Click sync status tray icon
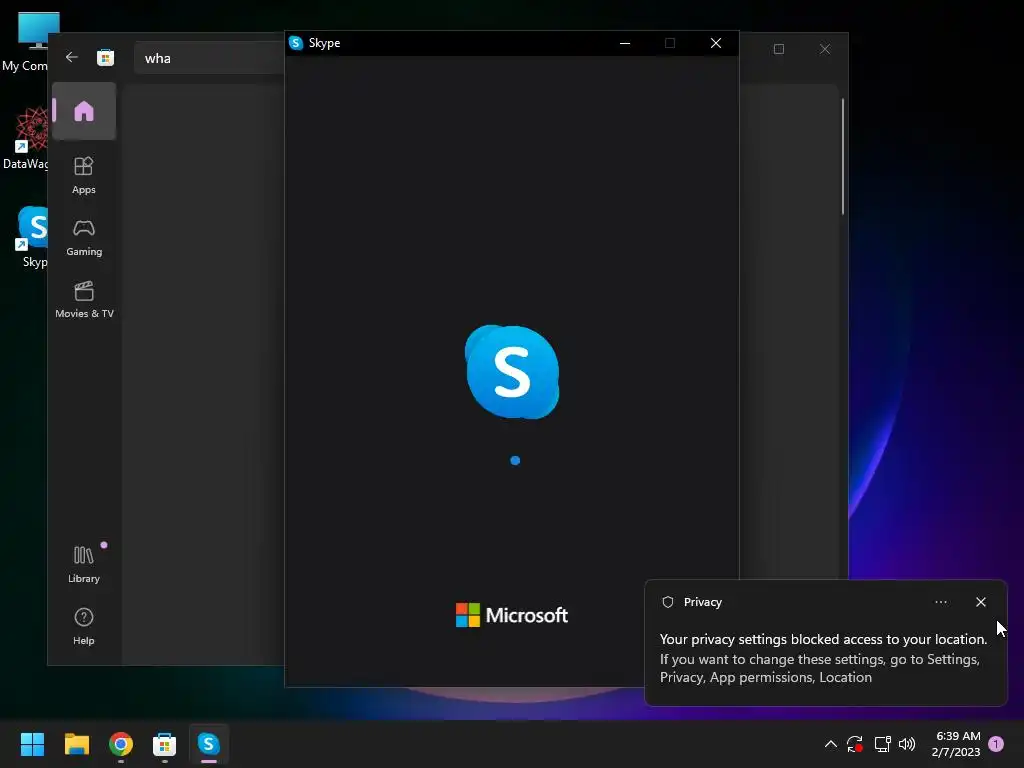 tap(855, 744)
